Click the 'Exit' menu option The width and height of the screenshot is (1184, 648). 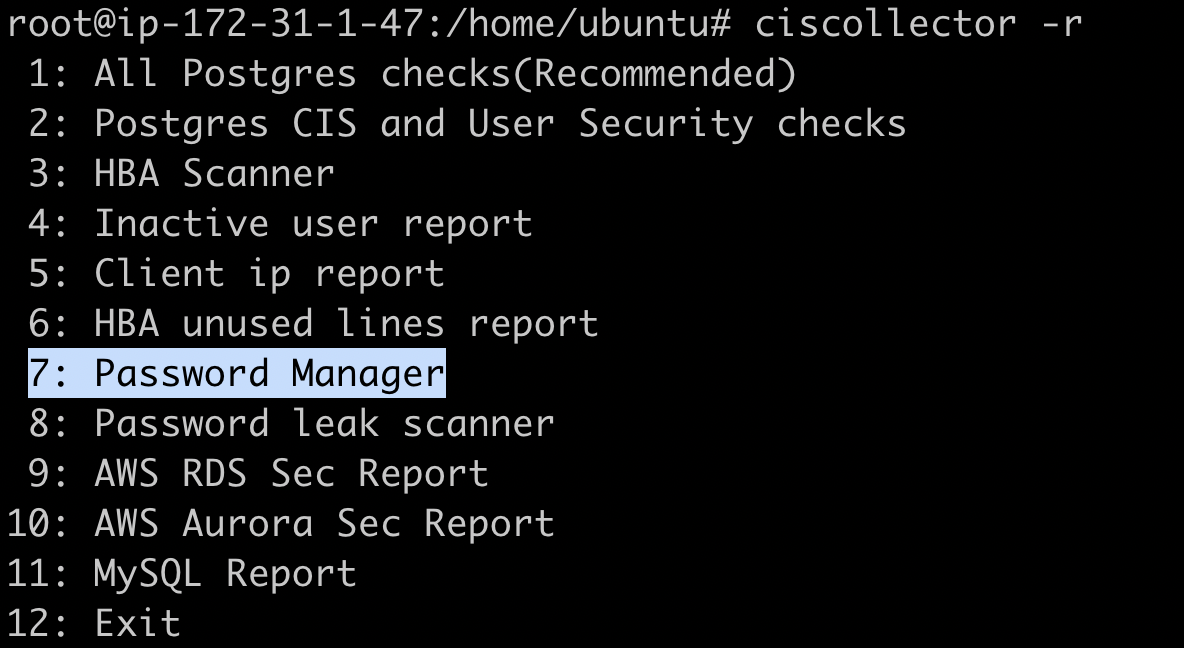pyautogui.click(x=138, y=623)
